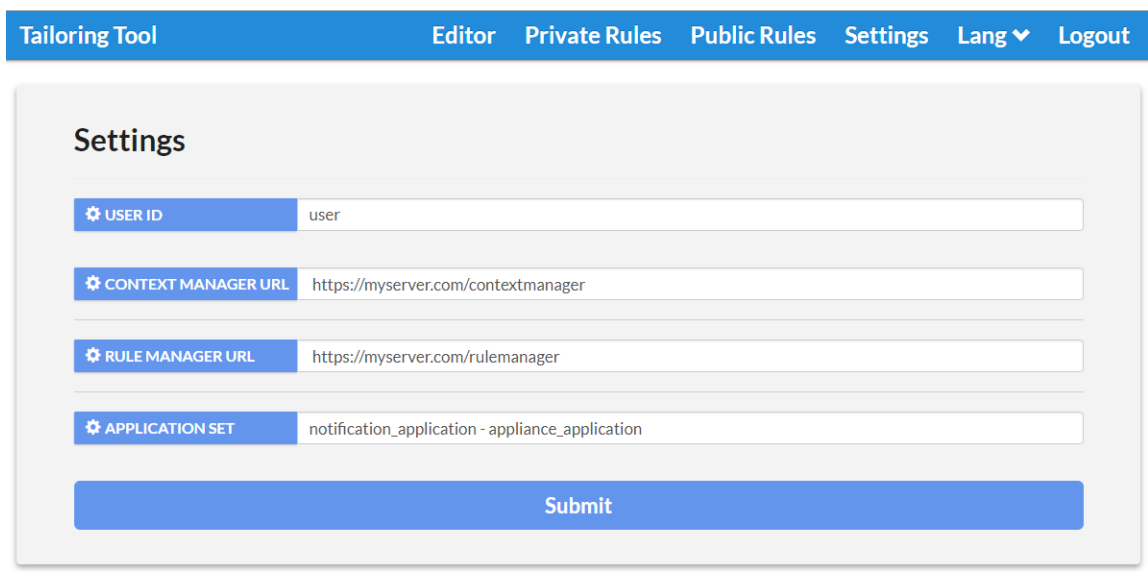The image size is (1148, 572).
Task: Go to Private Rules
Action: click(x=593, y=35)
